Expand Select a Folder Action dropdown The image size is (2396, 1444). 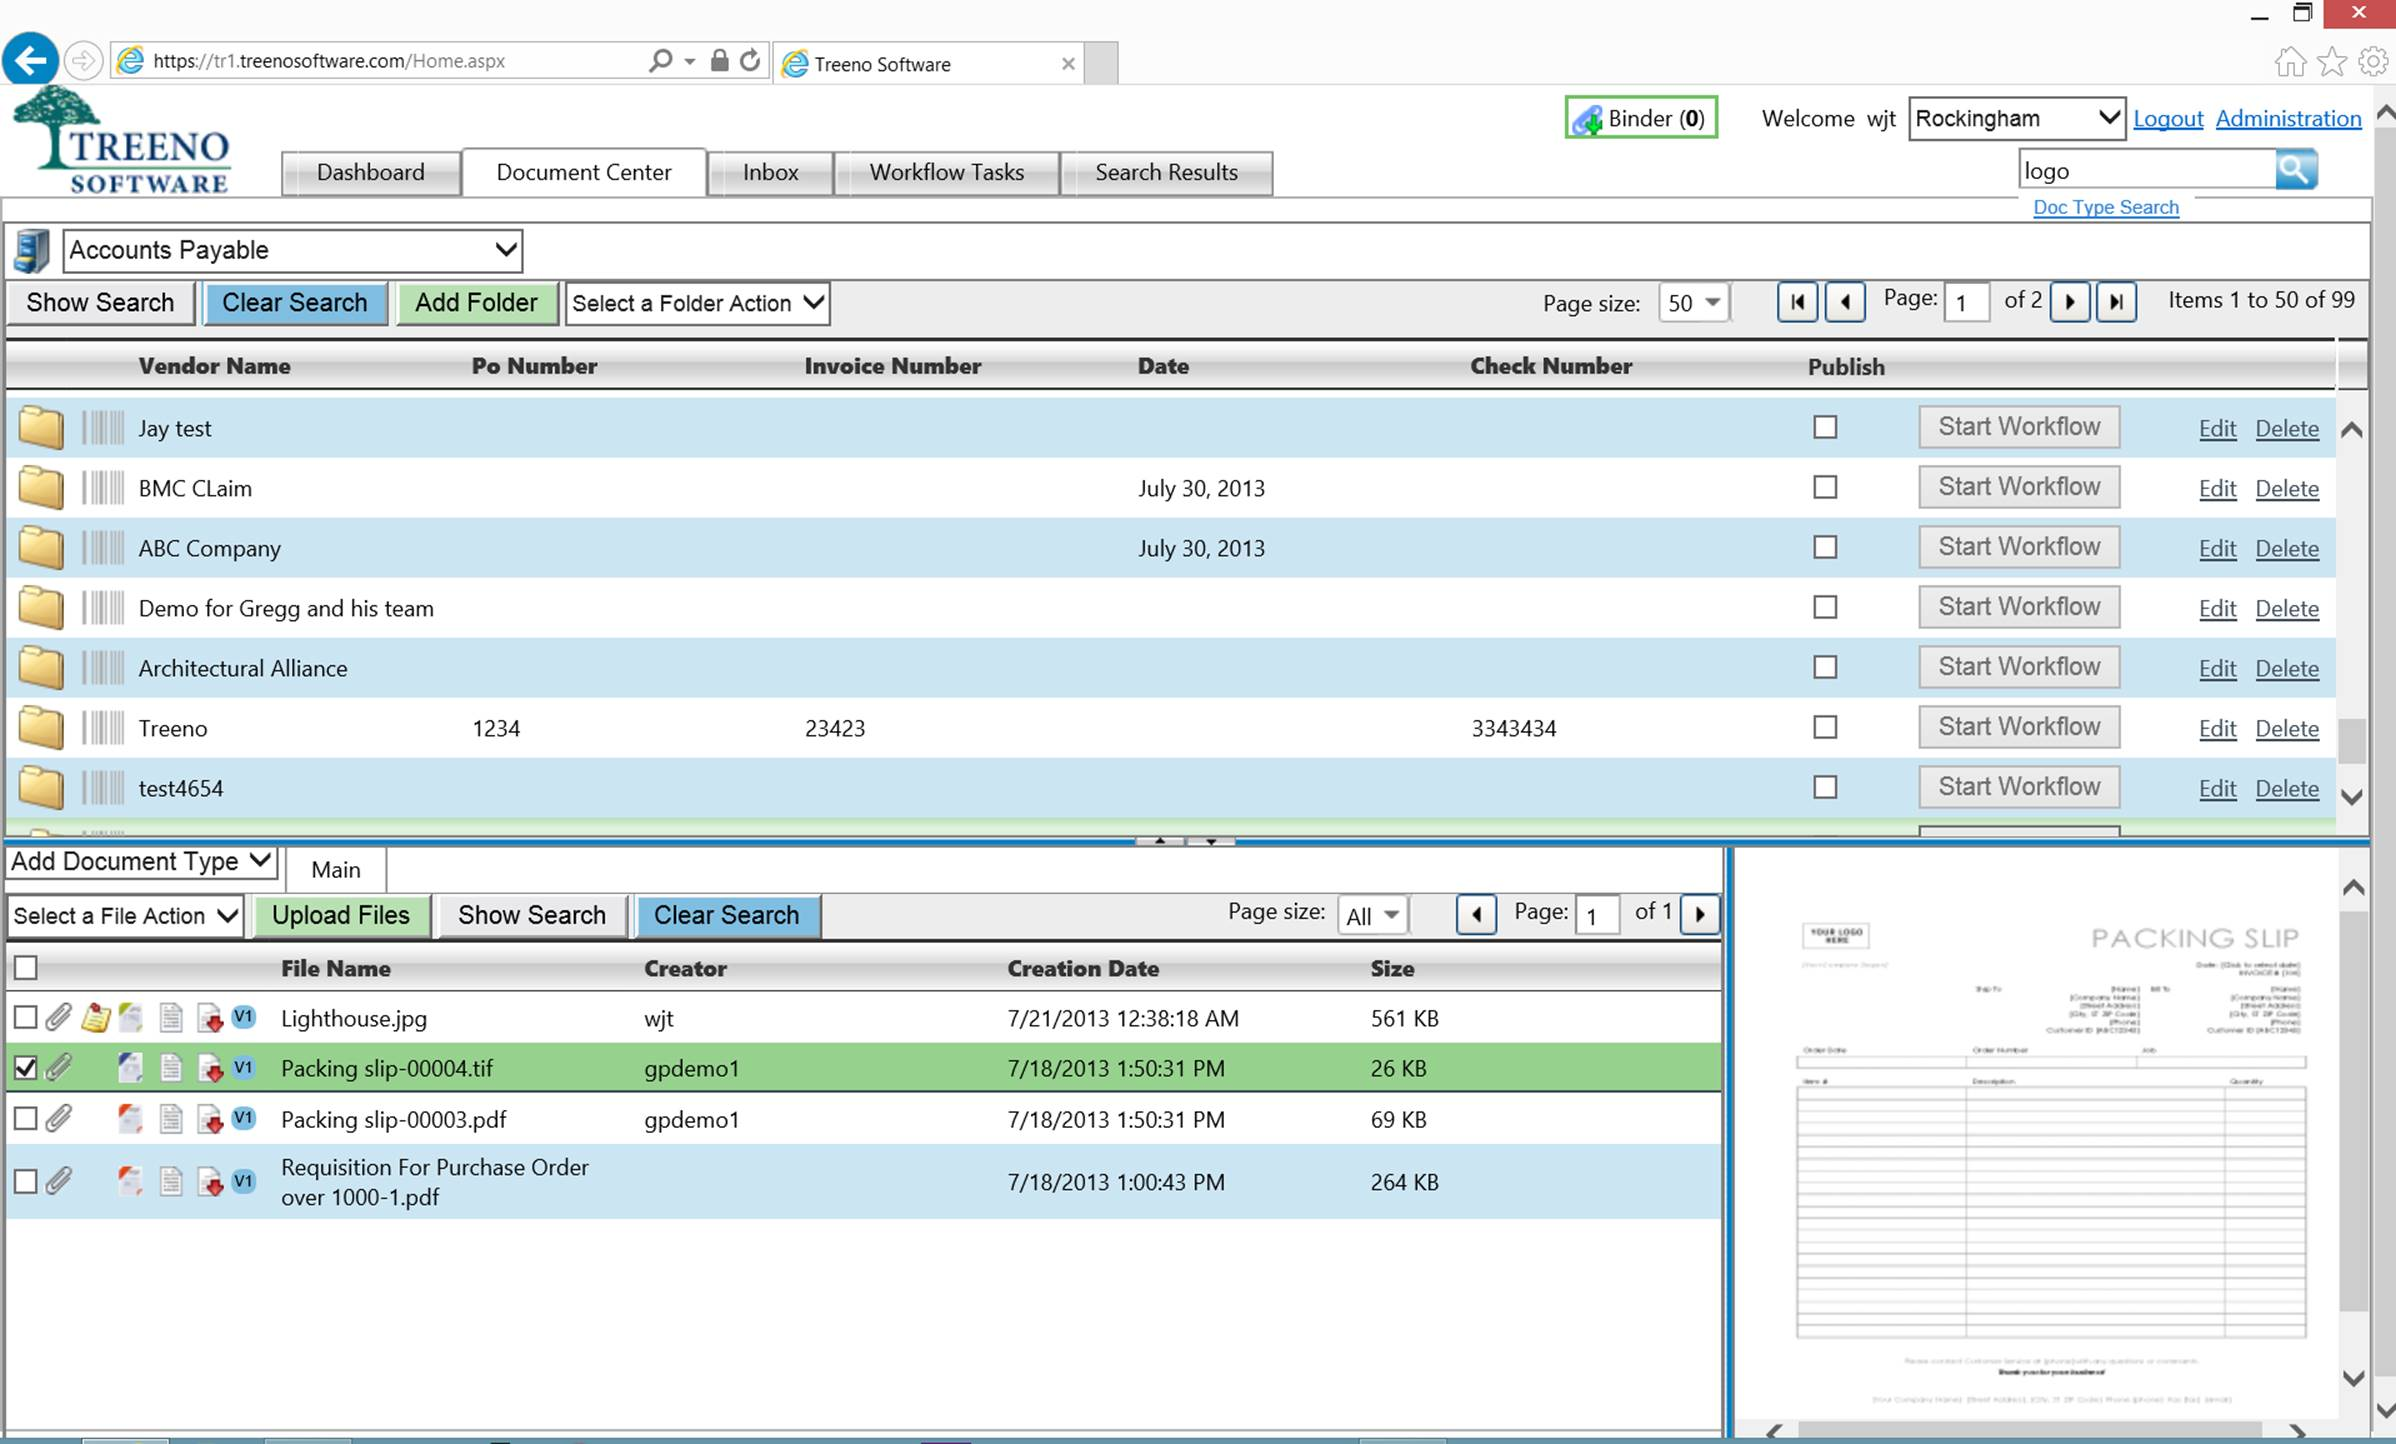coord(697,303)
